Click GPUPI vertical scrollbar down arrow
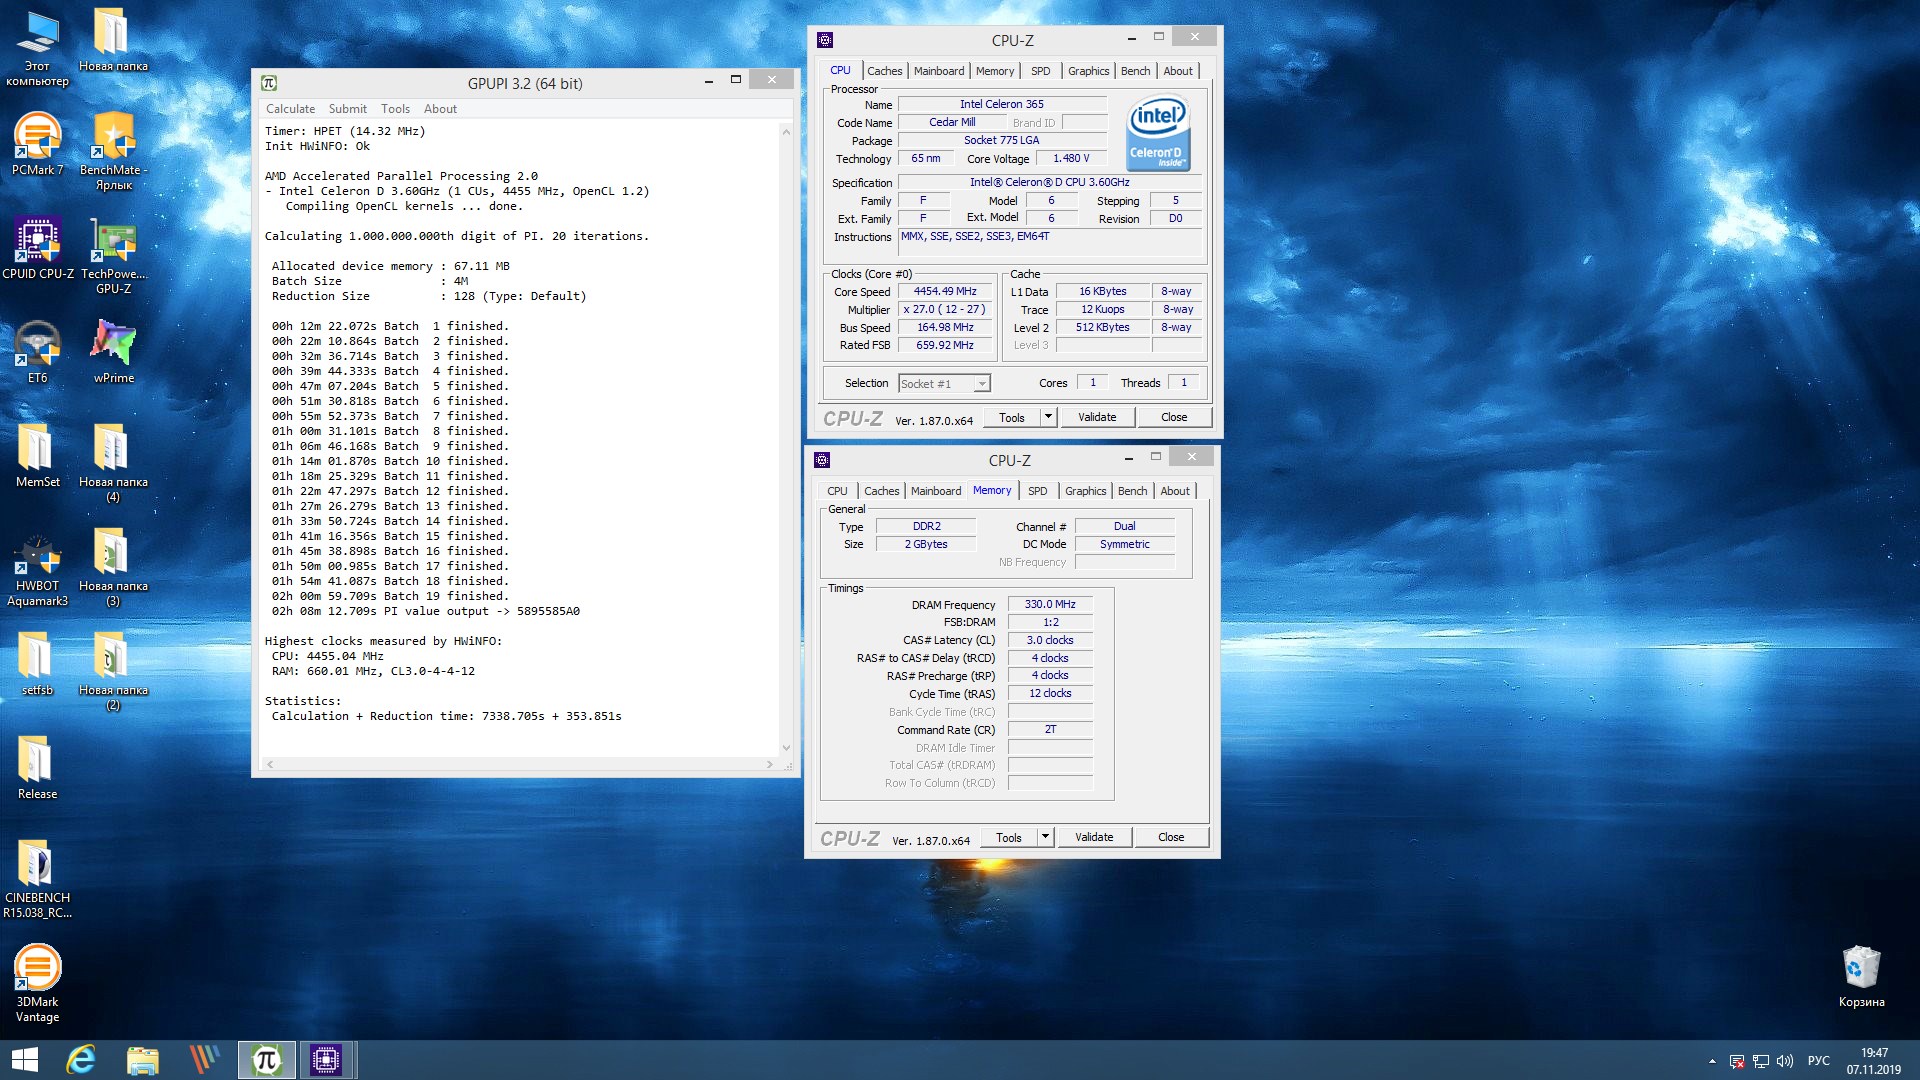The image size is (1920, 1080). [786, 747]
